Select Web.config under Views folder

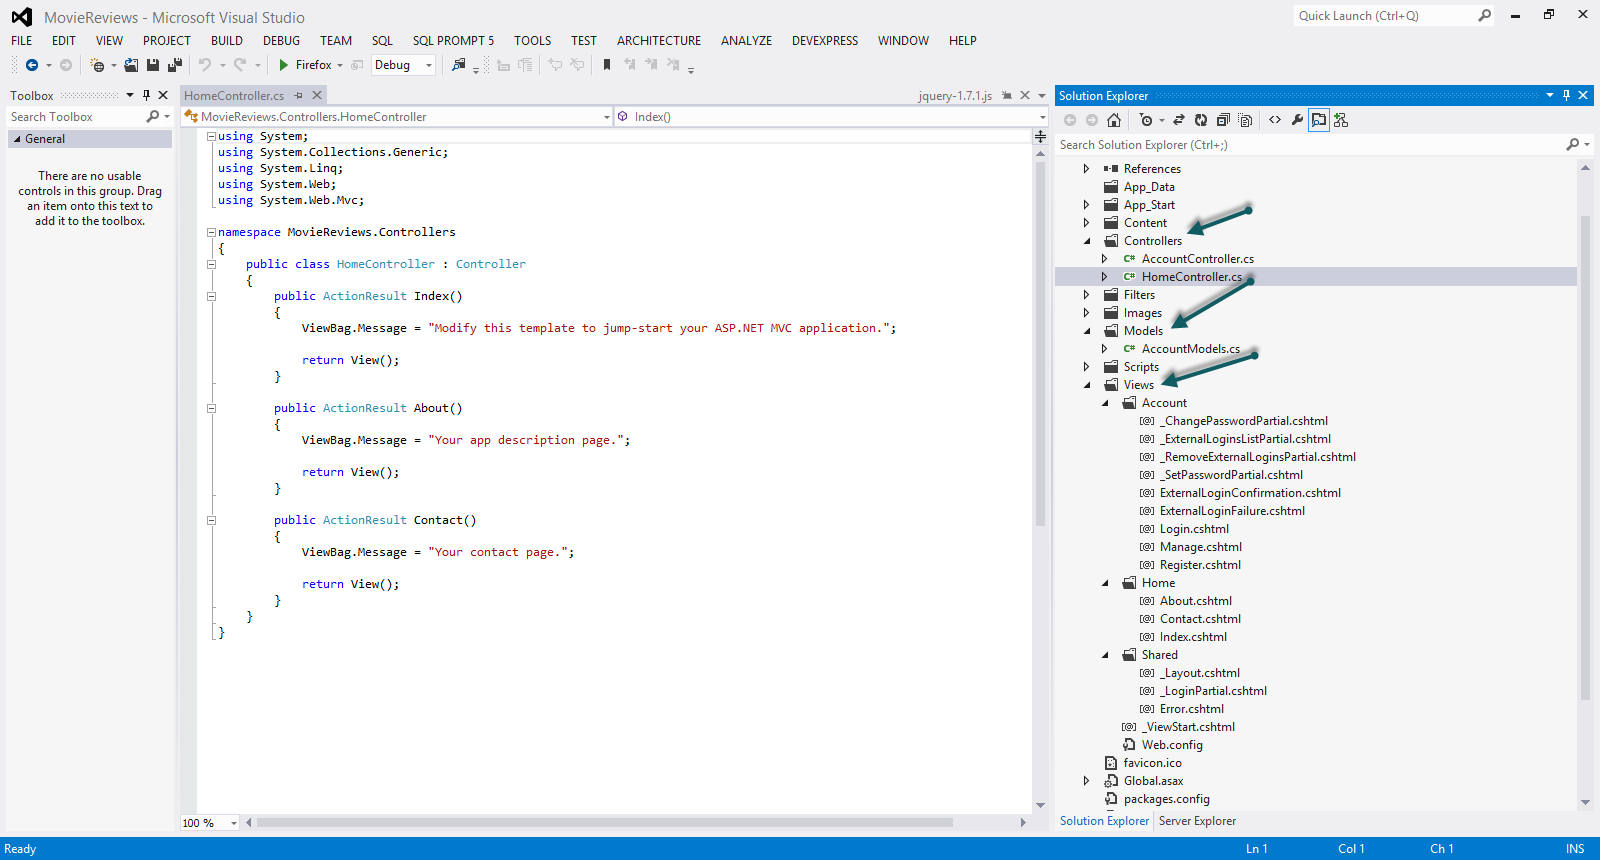(x=1172, y=745)
